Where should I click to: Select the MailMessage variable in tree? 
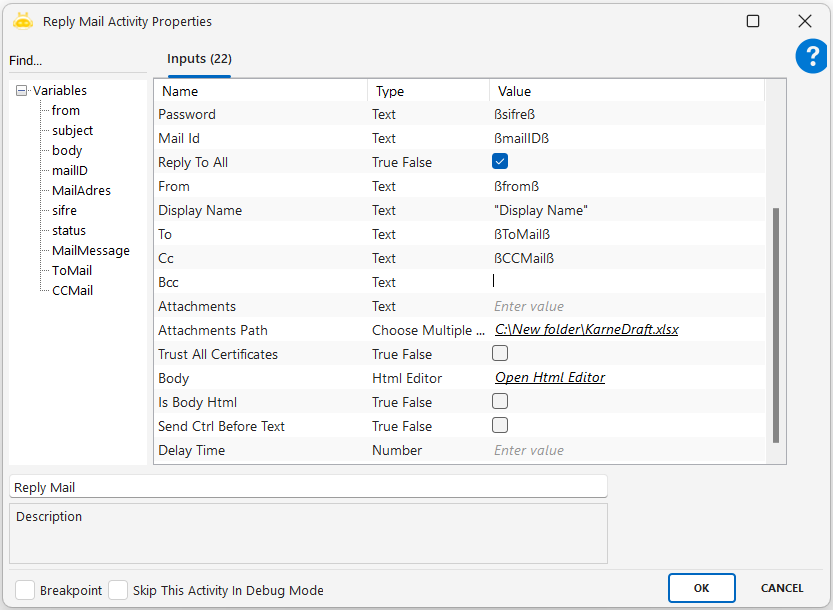(x=90, y=251)
